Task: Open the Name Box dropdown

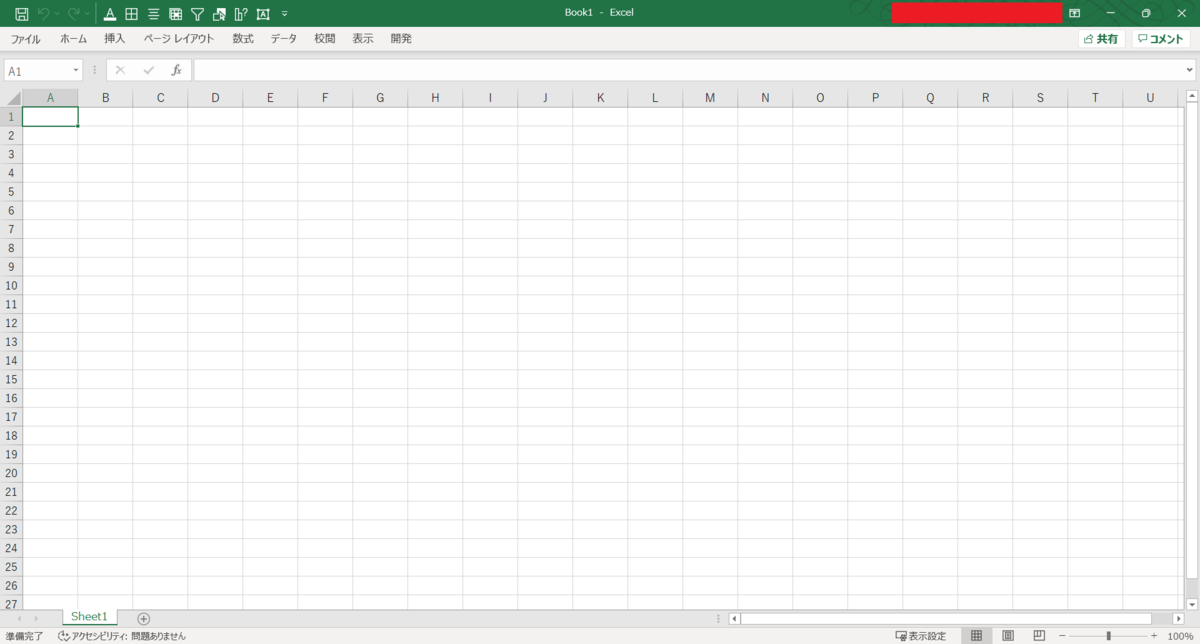Action: point(75,69)
